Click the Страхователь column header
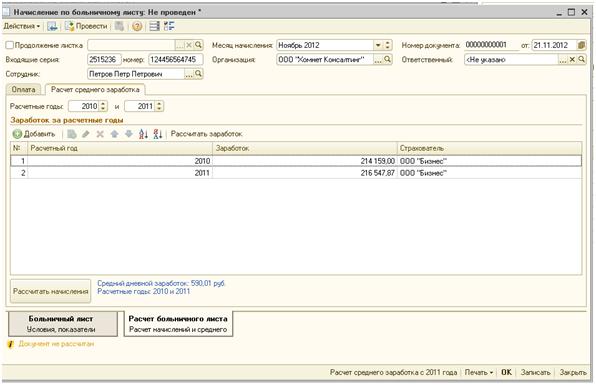Viewport: 596px width, 385px height. (x=490, y=148)
